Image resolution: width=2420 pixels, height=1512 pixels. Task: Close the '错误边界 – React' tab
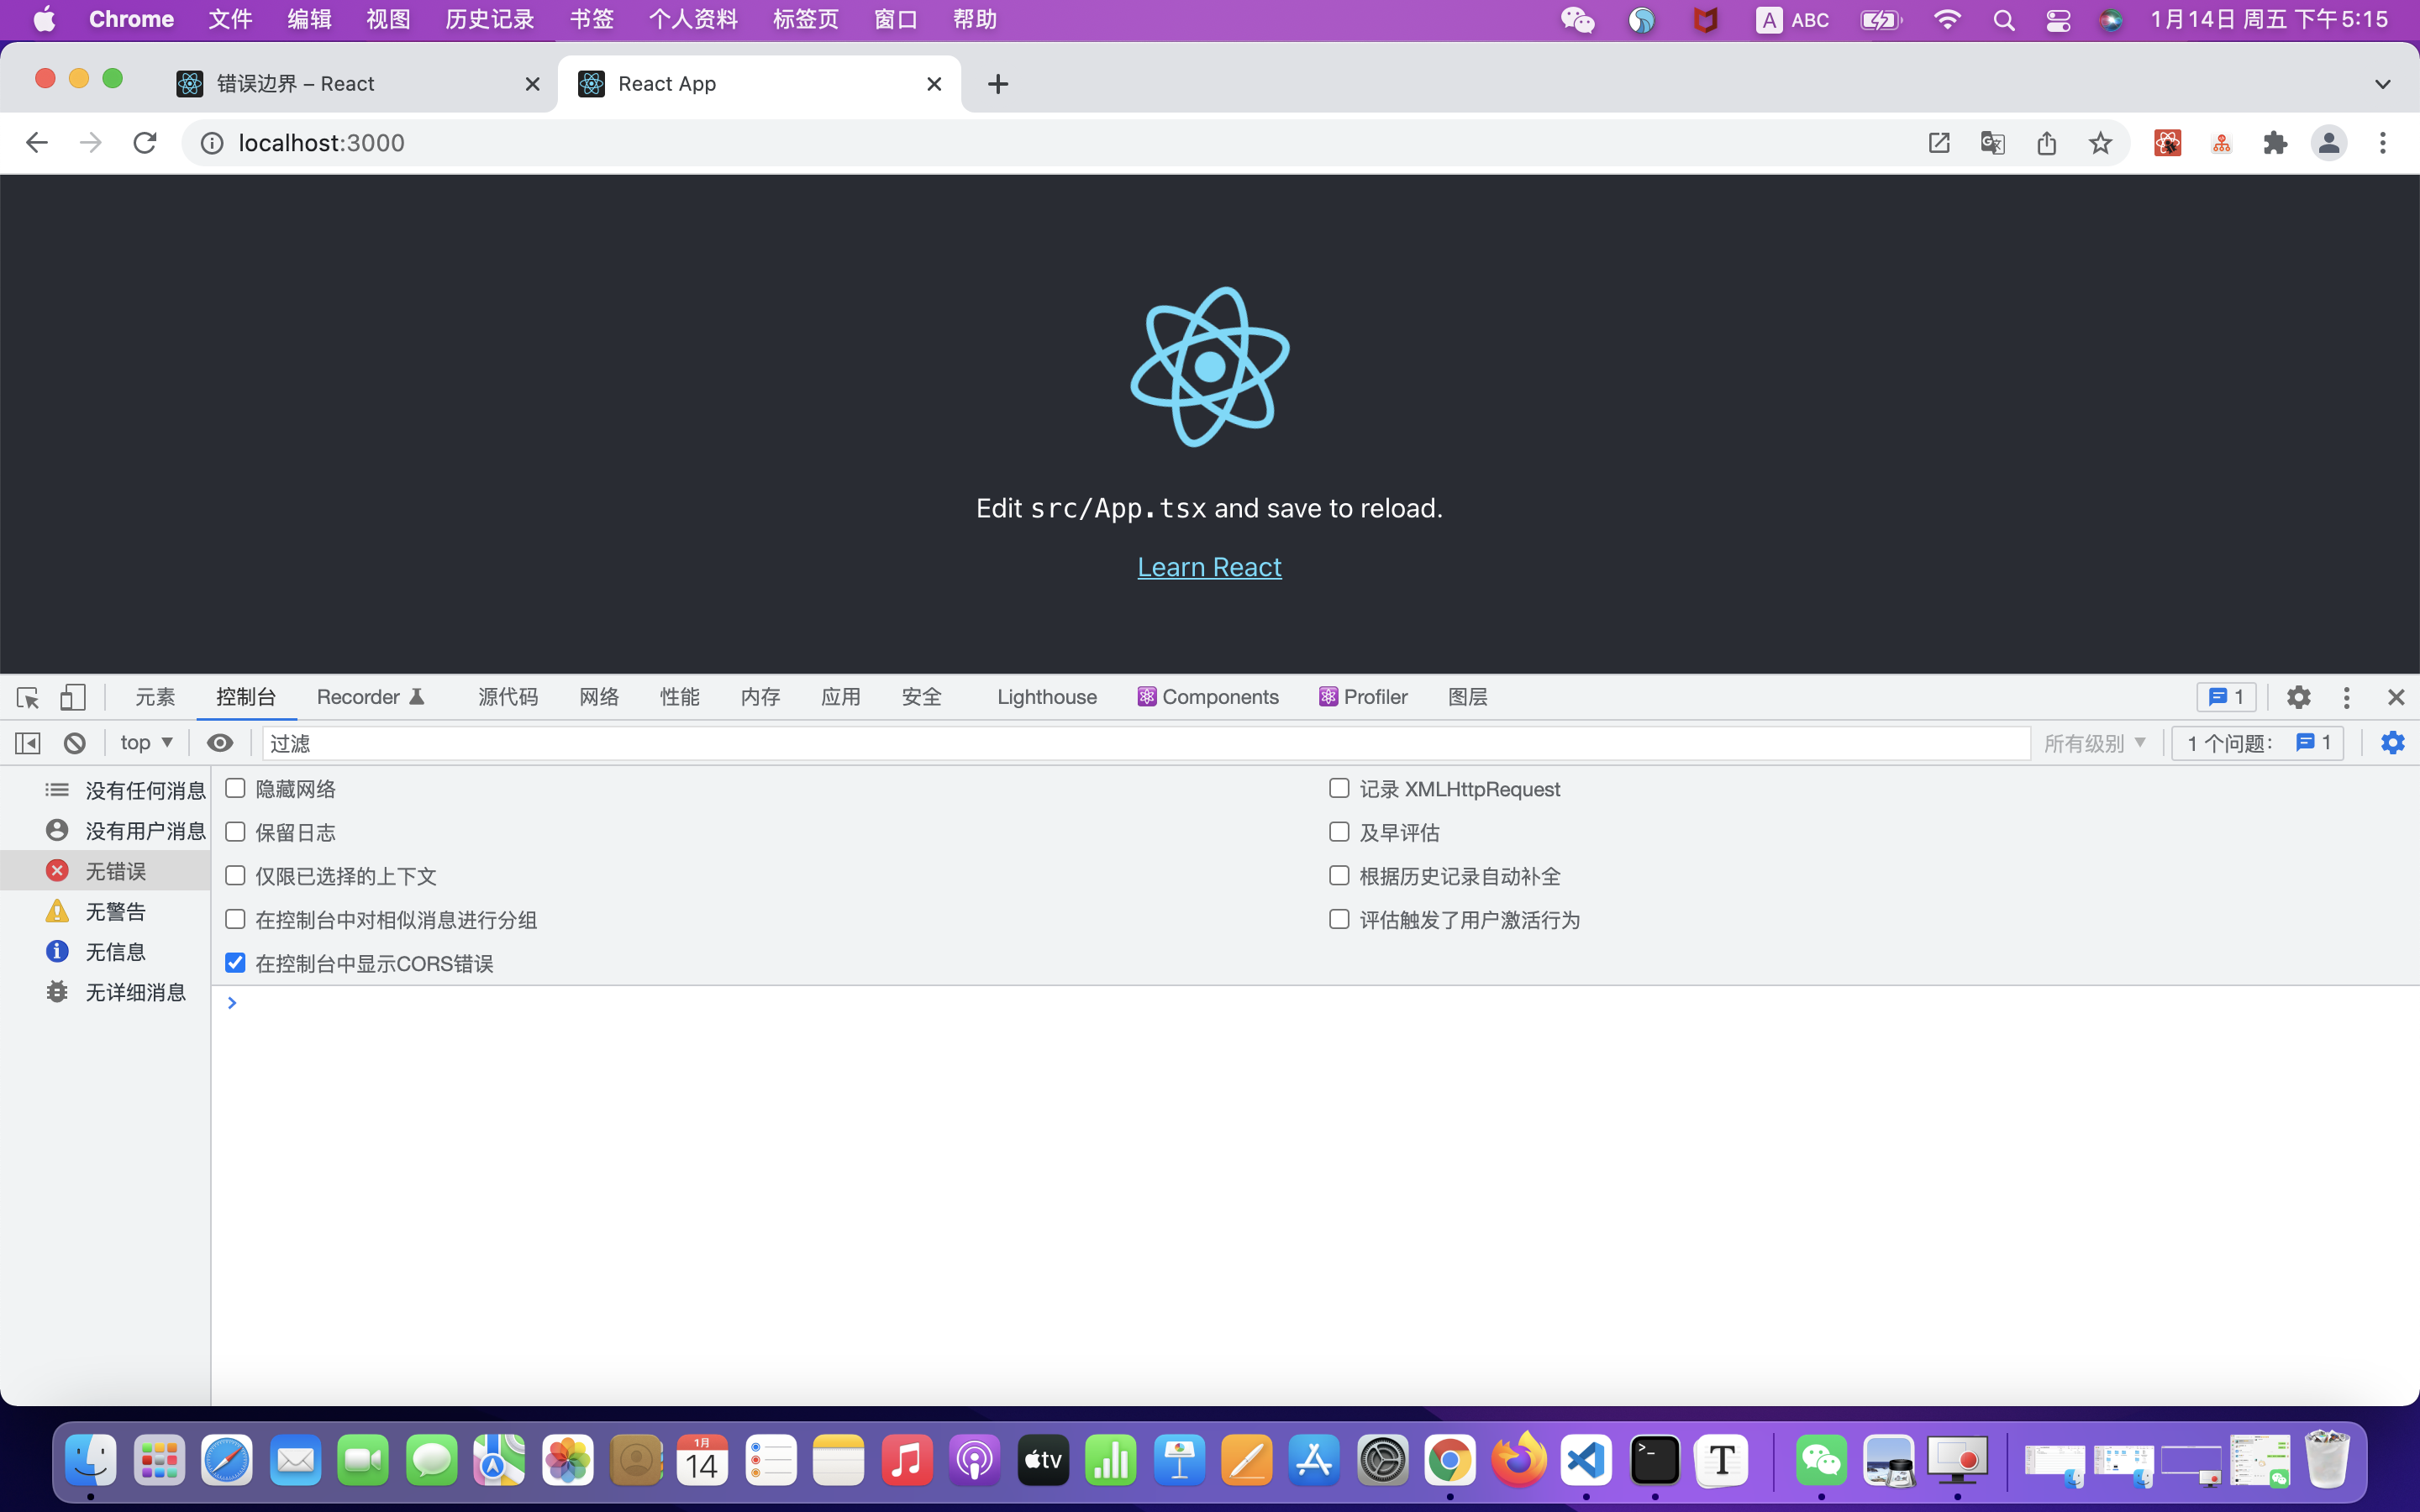[x=533, y=84]
